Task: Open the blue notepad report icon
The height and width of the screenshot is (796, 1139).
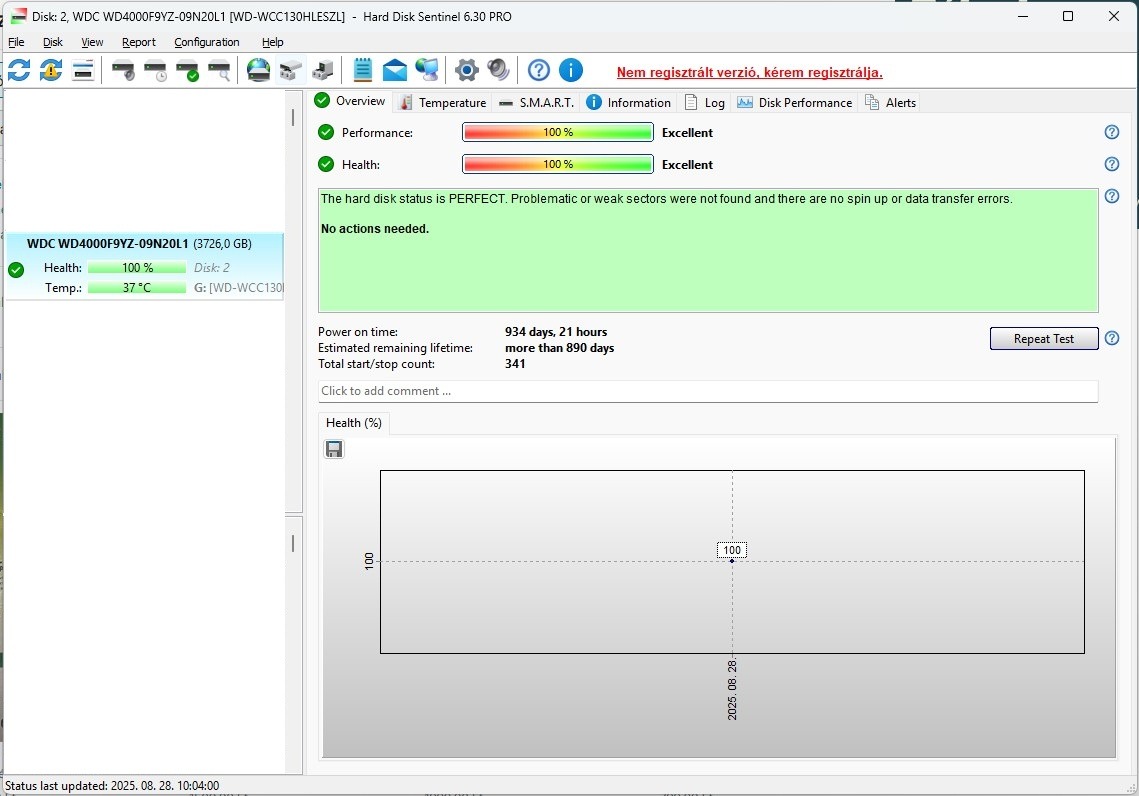Action: 362,70
